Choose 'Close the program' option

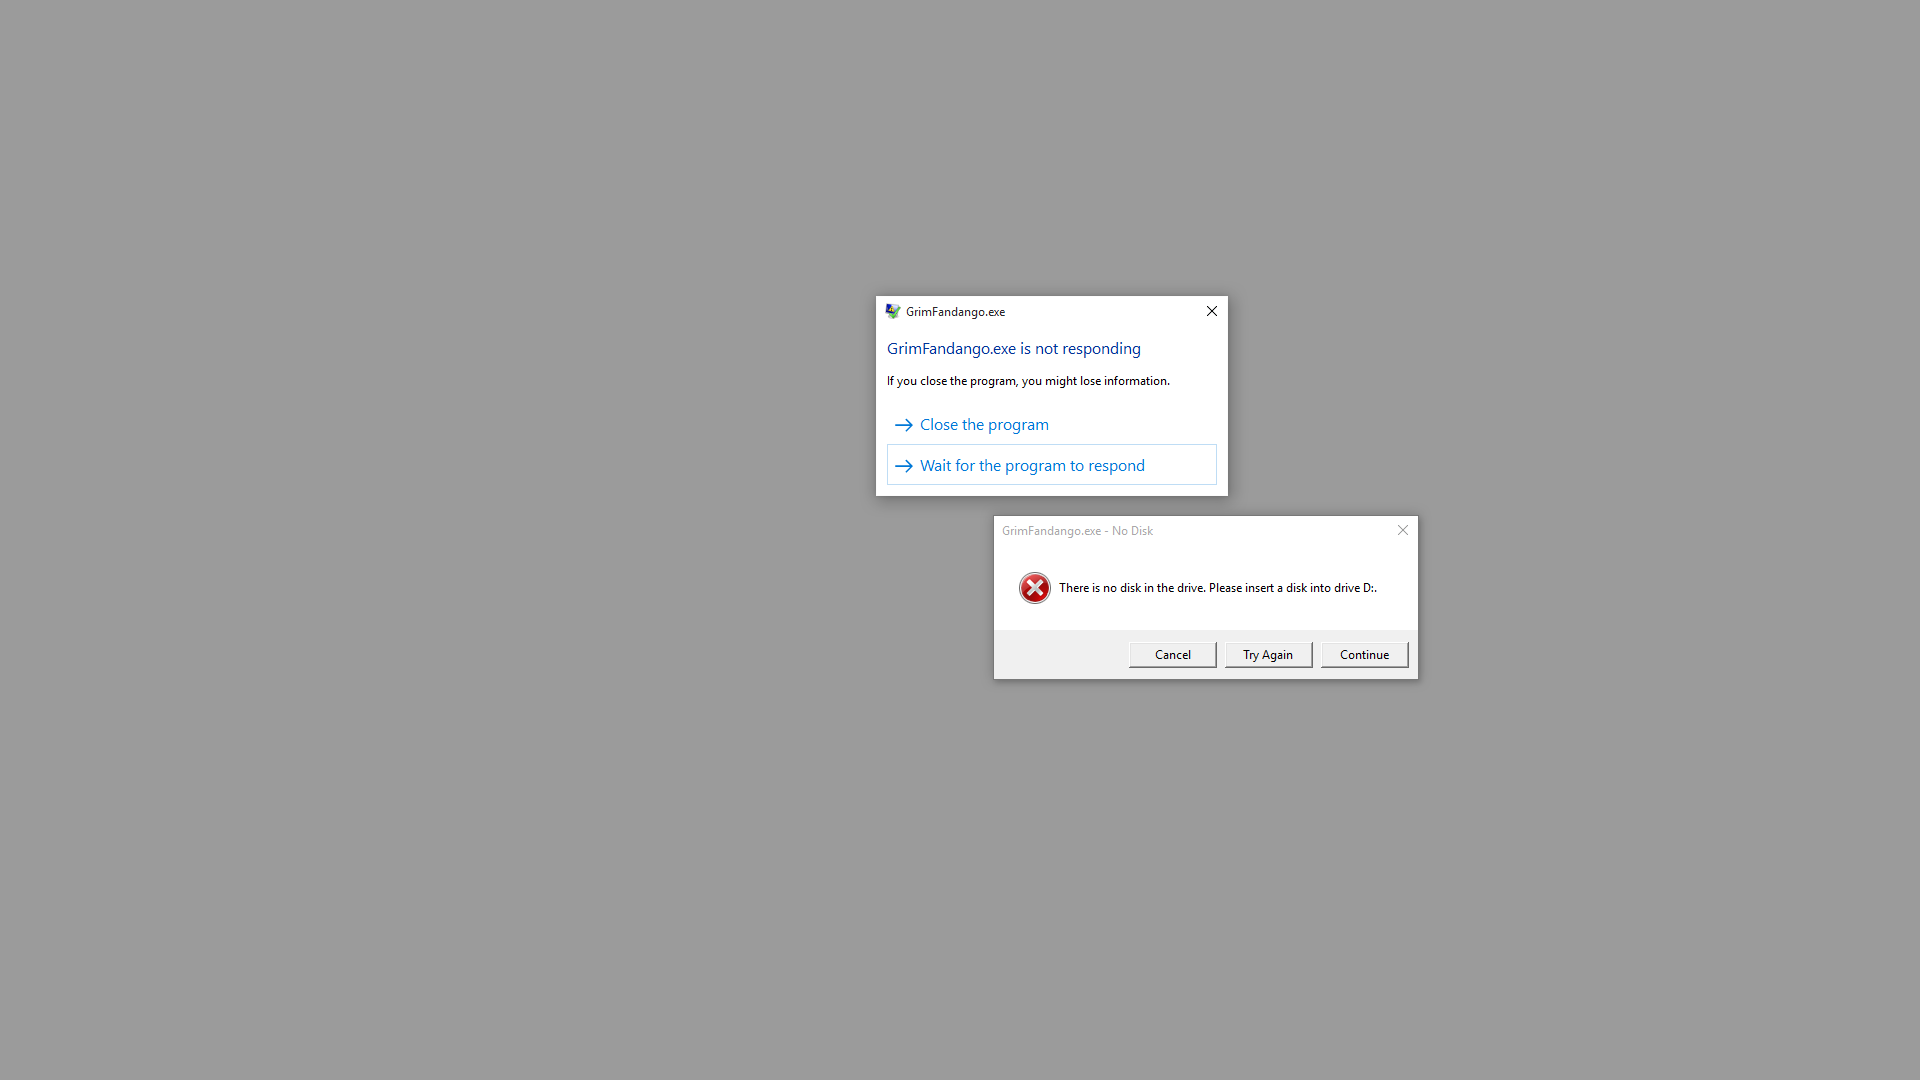click(x=1051, y=425)
